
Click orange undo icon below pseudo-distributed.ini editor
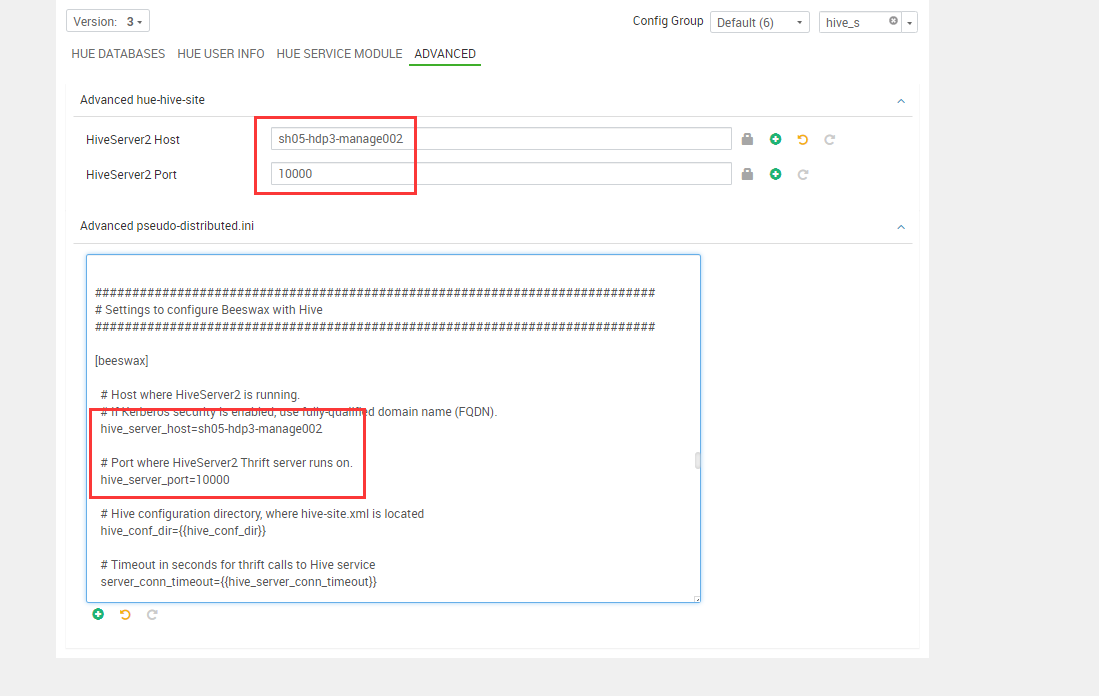click(x=125, y=615)
